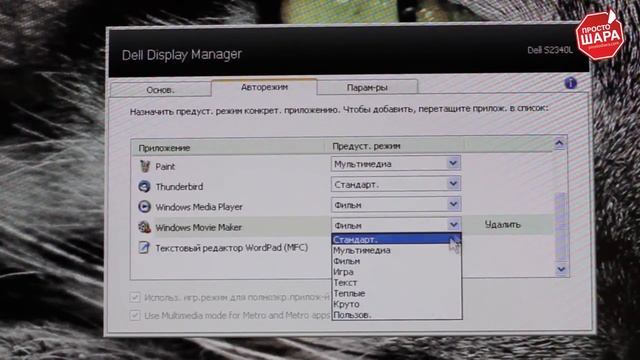Click the Windows Media Player icon

[x=144, y=207]
